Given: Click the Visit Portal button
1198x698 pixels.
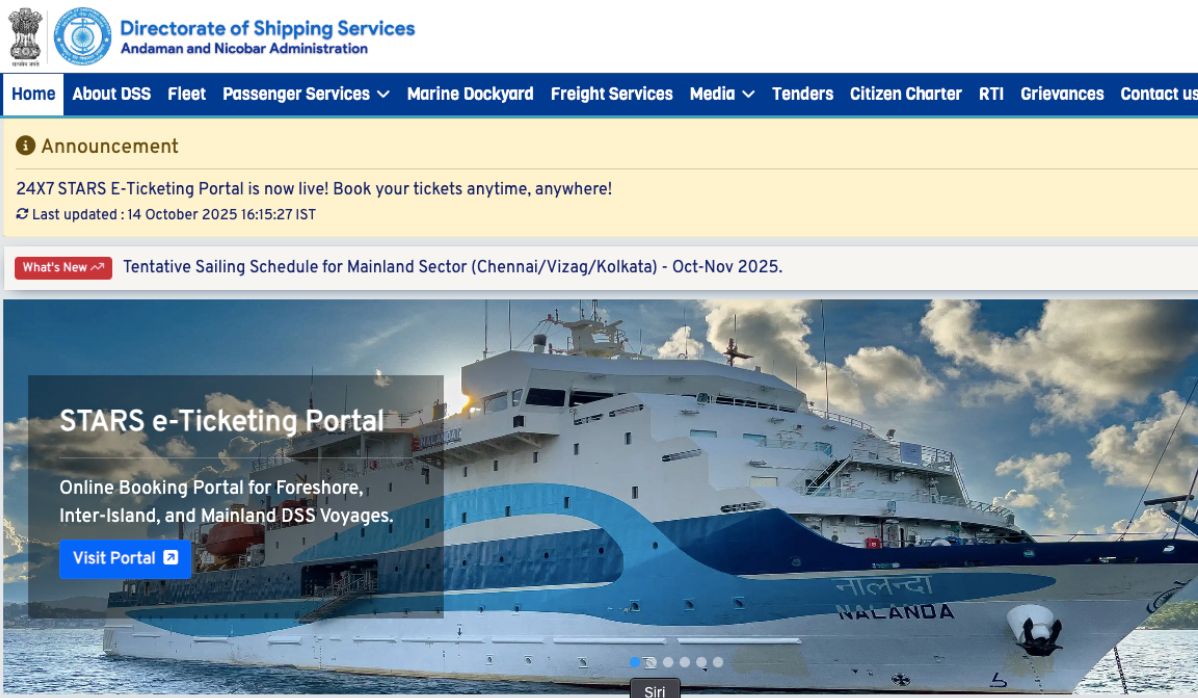Looking at the screenshot, I should point(125,558).
